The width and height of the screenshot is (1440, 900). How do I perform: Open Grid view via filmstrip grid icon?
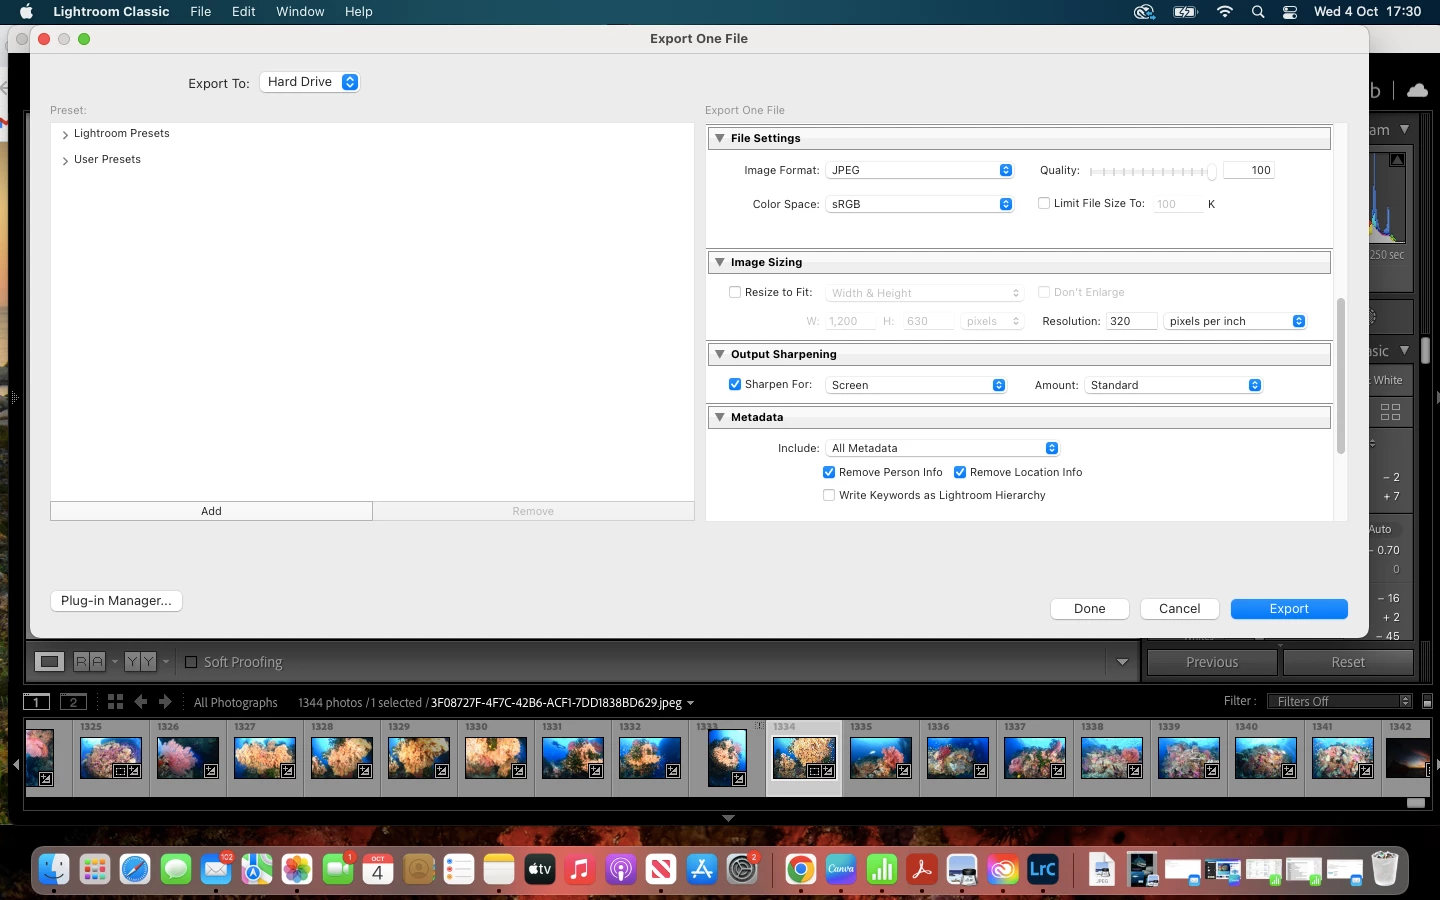click(x=115, y=702)
